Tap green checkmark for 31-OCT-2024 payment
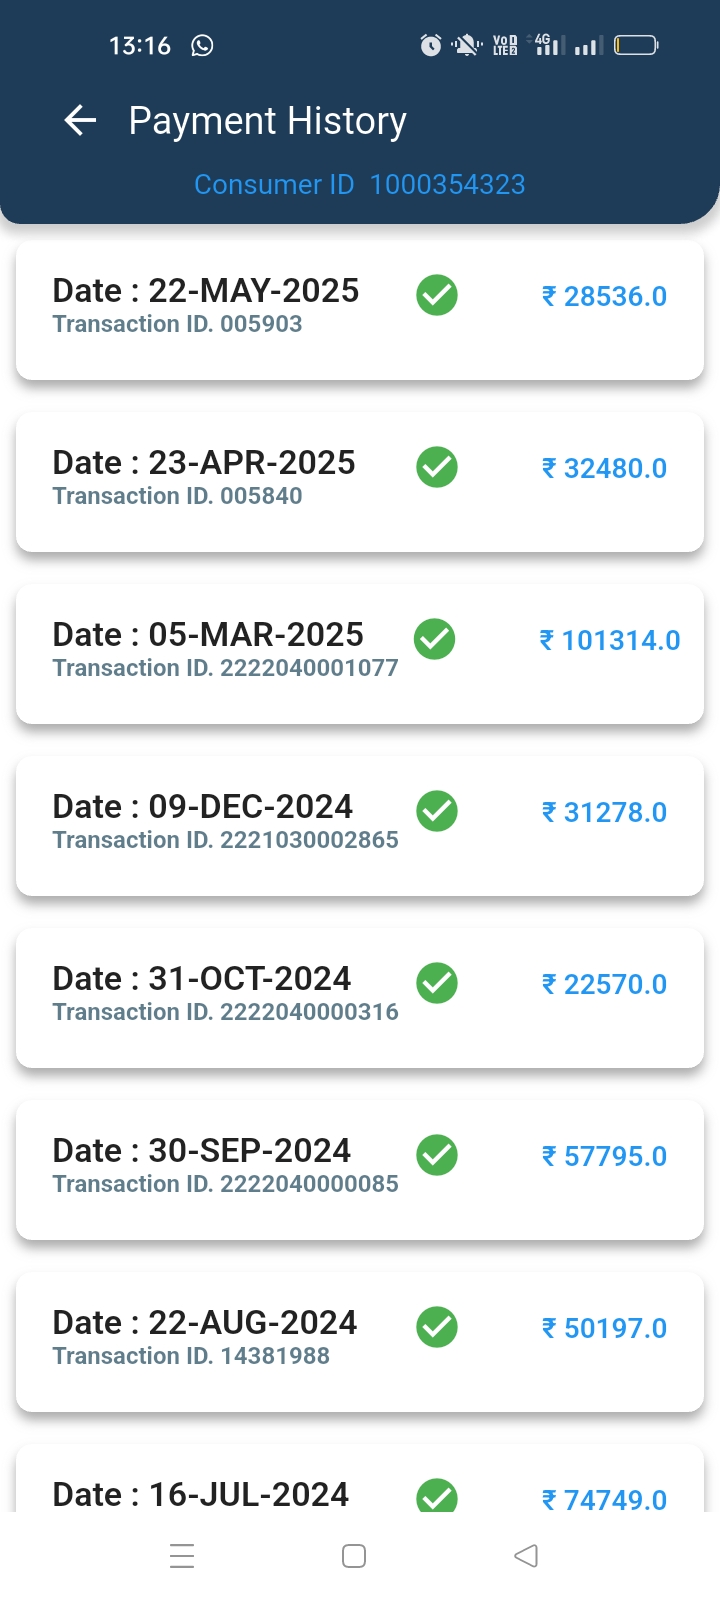The image size is (720, 1600). (437, 983)
